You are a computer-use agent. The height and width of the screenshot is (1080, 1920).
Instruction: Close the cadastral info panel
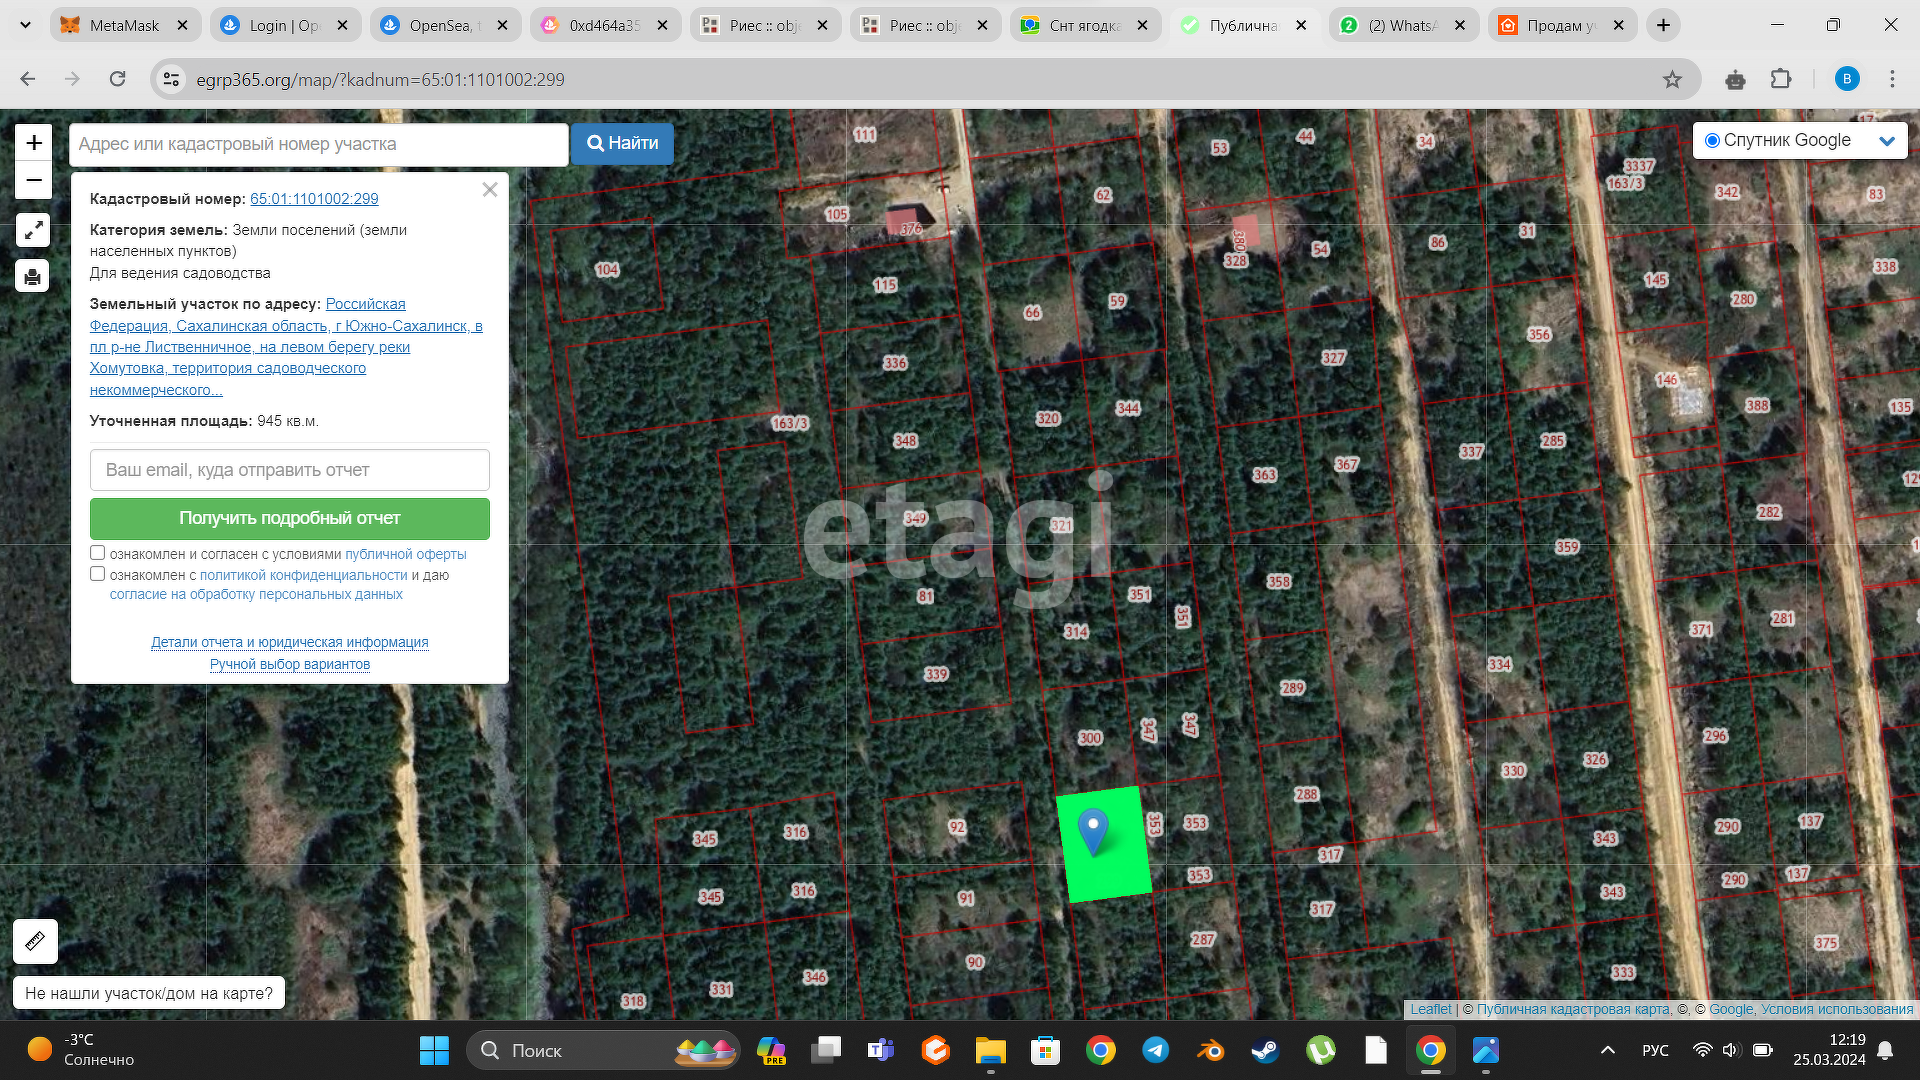tap(489, 190)
